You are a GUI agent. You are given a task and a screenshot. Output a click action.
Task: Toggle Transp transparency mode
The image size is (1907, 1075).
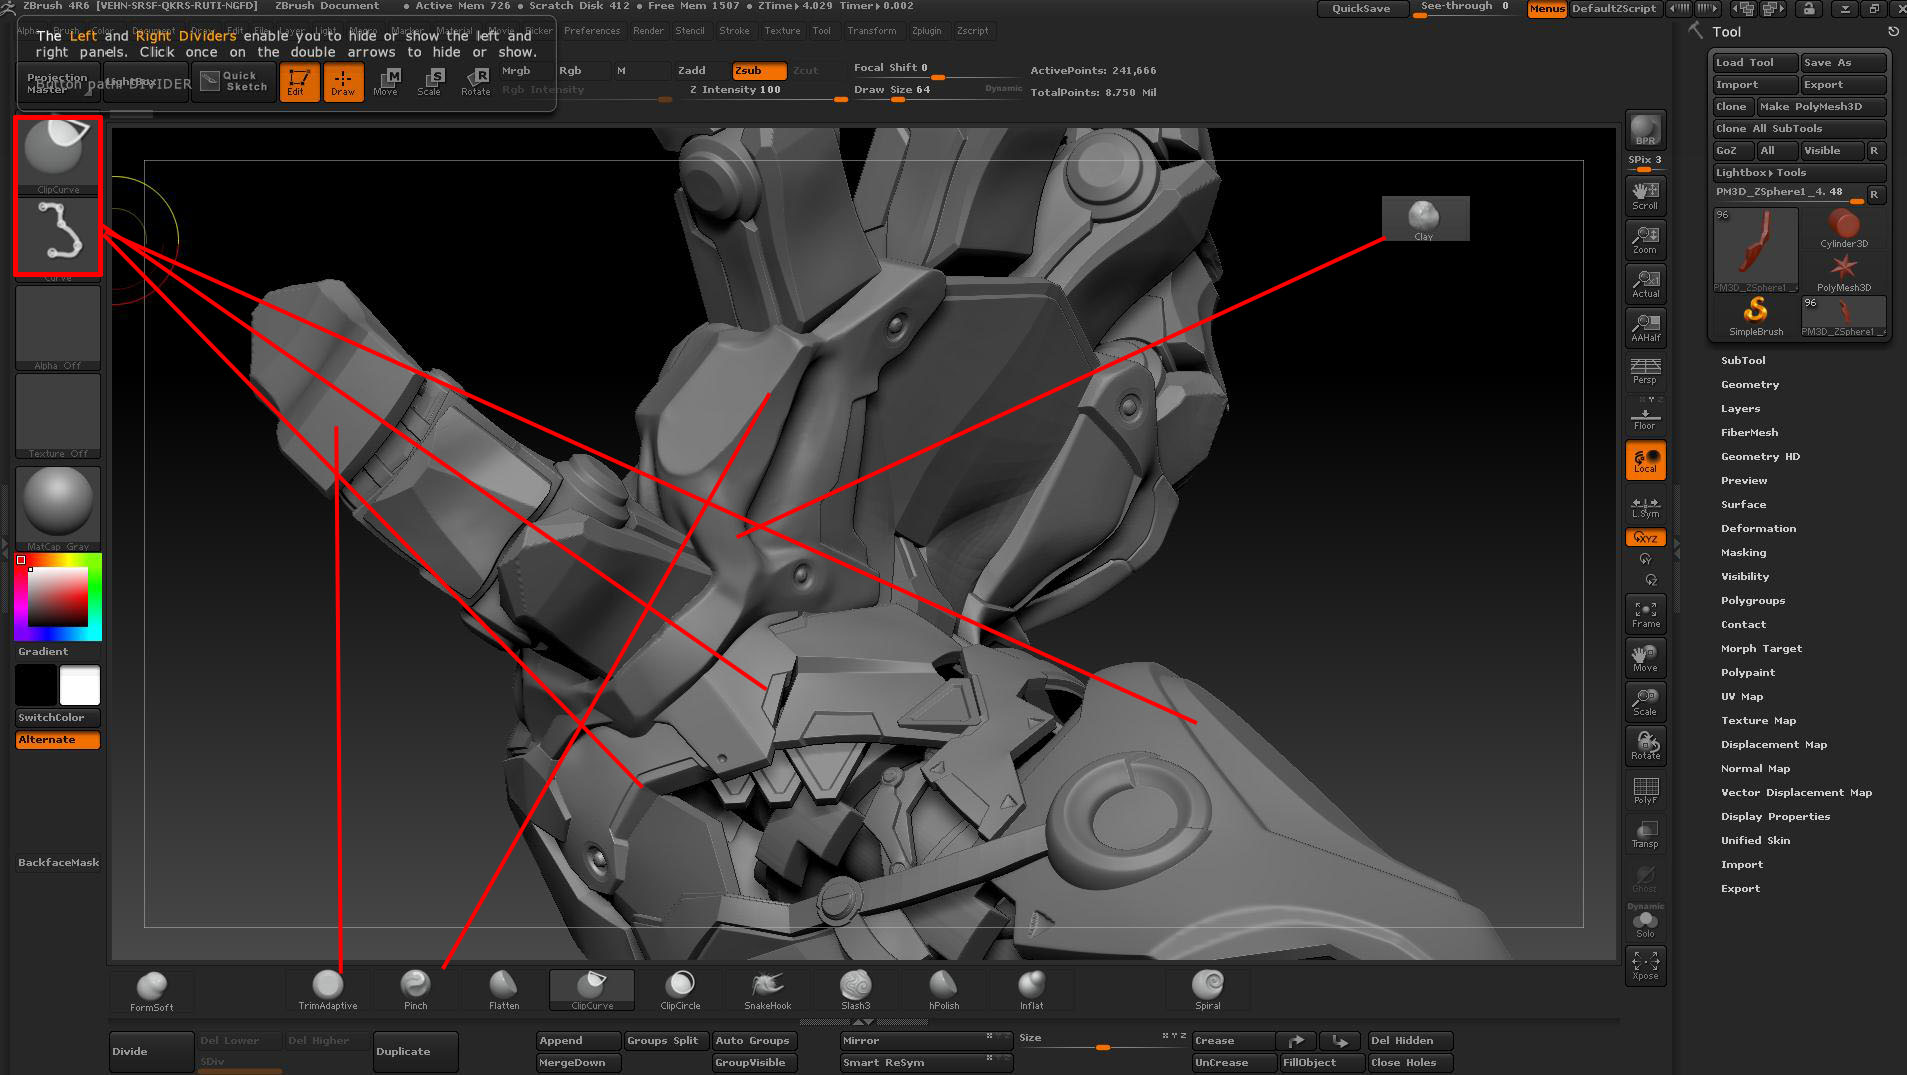coord(1645,834)
